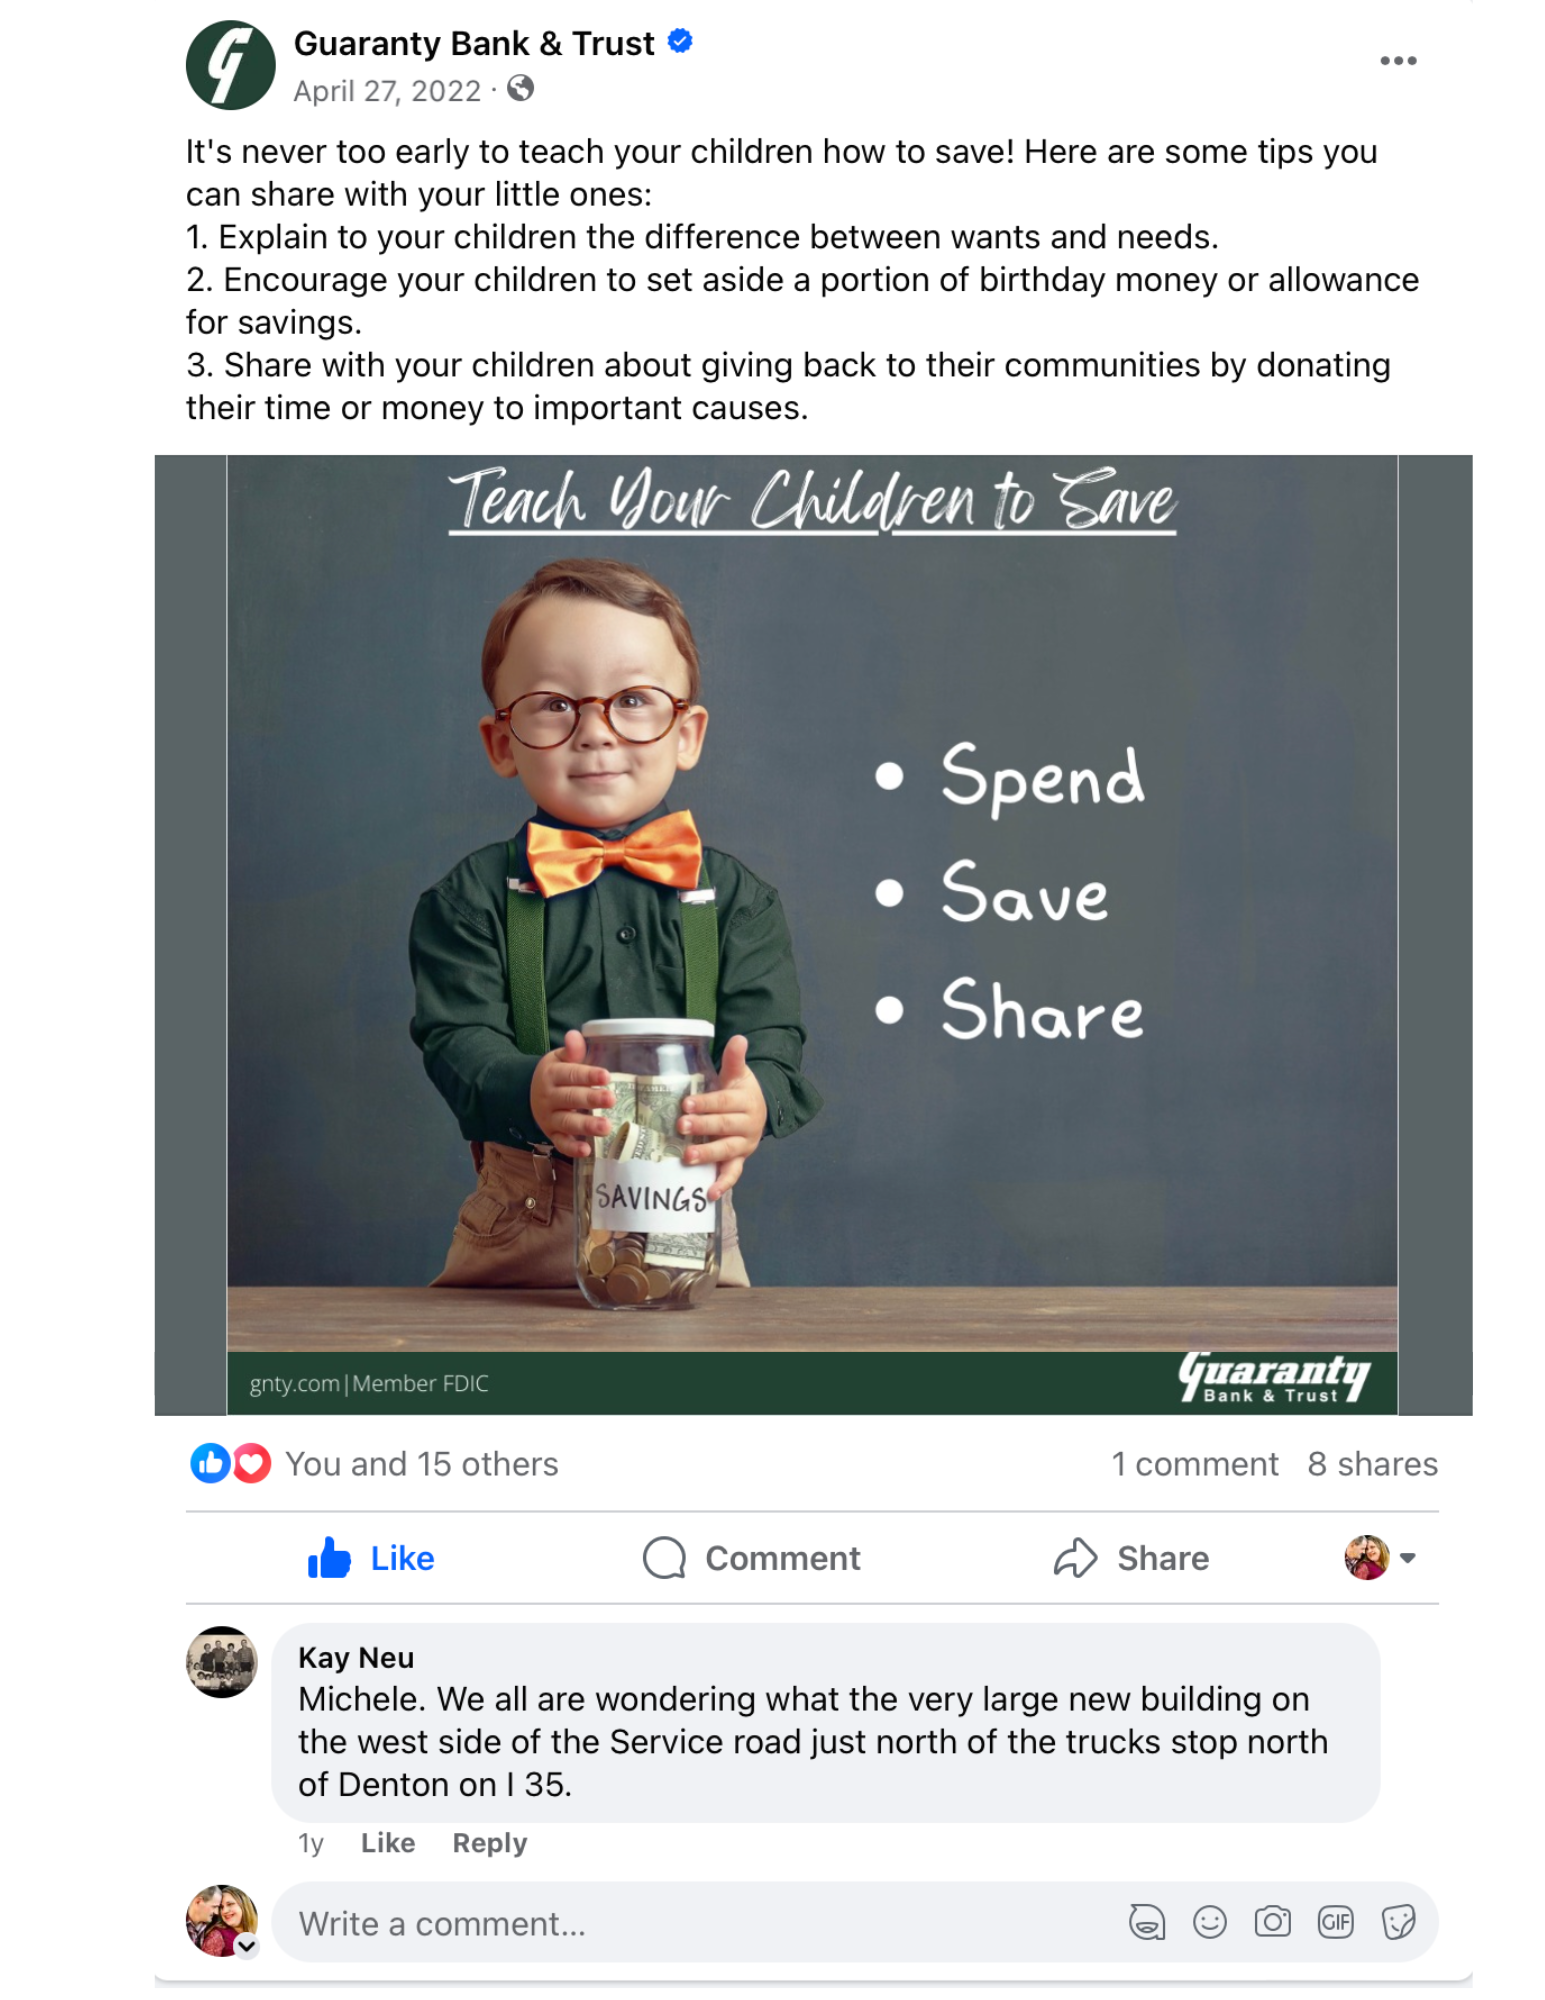The height and width of the screenshot is (2000, 1545).
Task: Click the Share button
Action: 1131,1558
